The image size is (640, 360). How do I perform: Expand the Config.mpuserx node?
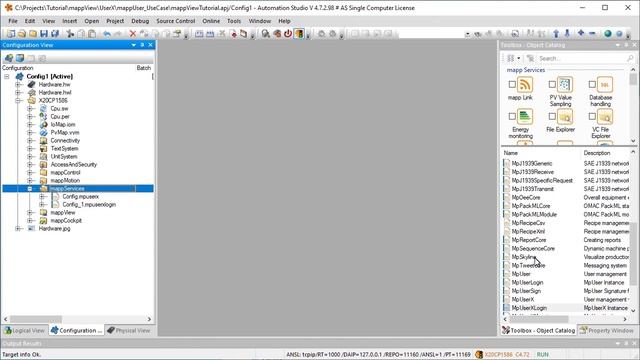pos(42,196)
